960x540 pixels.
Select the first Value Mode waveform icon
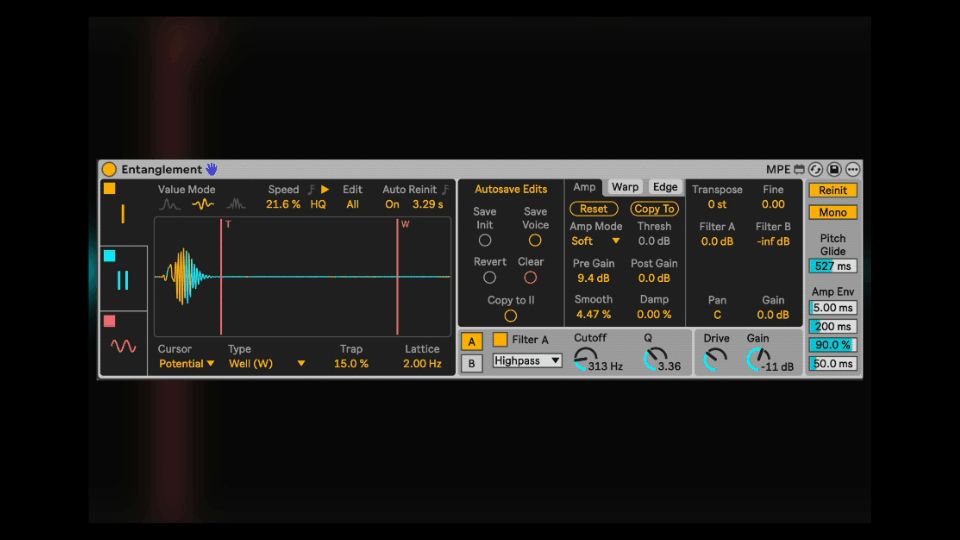(170, 204)
